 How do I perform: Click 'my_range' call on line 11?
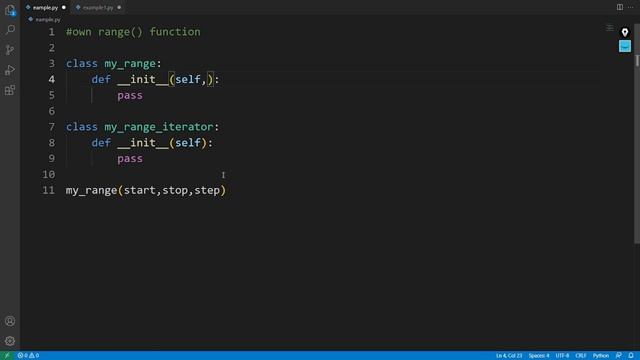click(91, 190)
